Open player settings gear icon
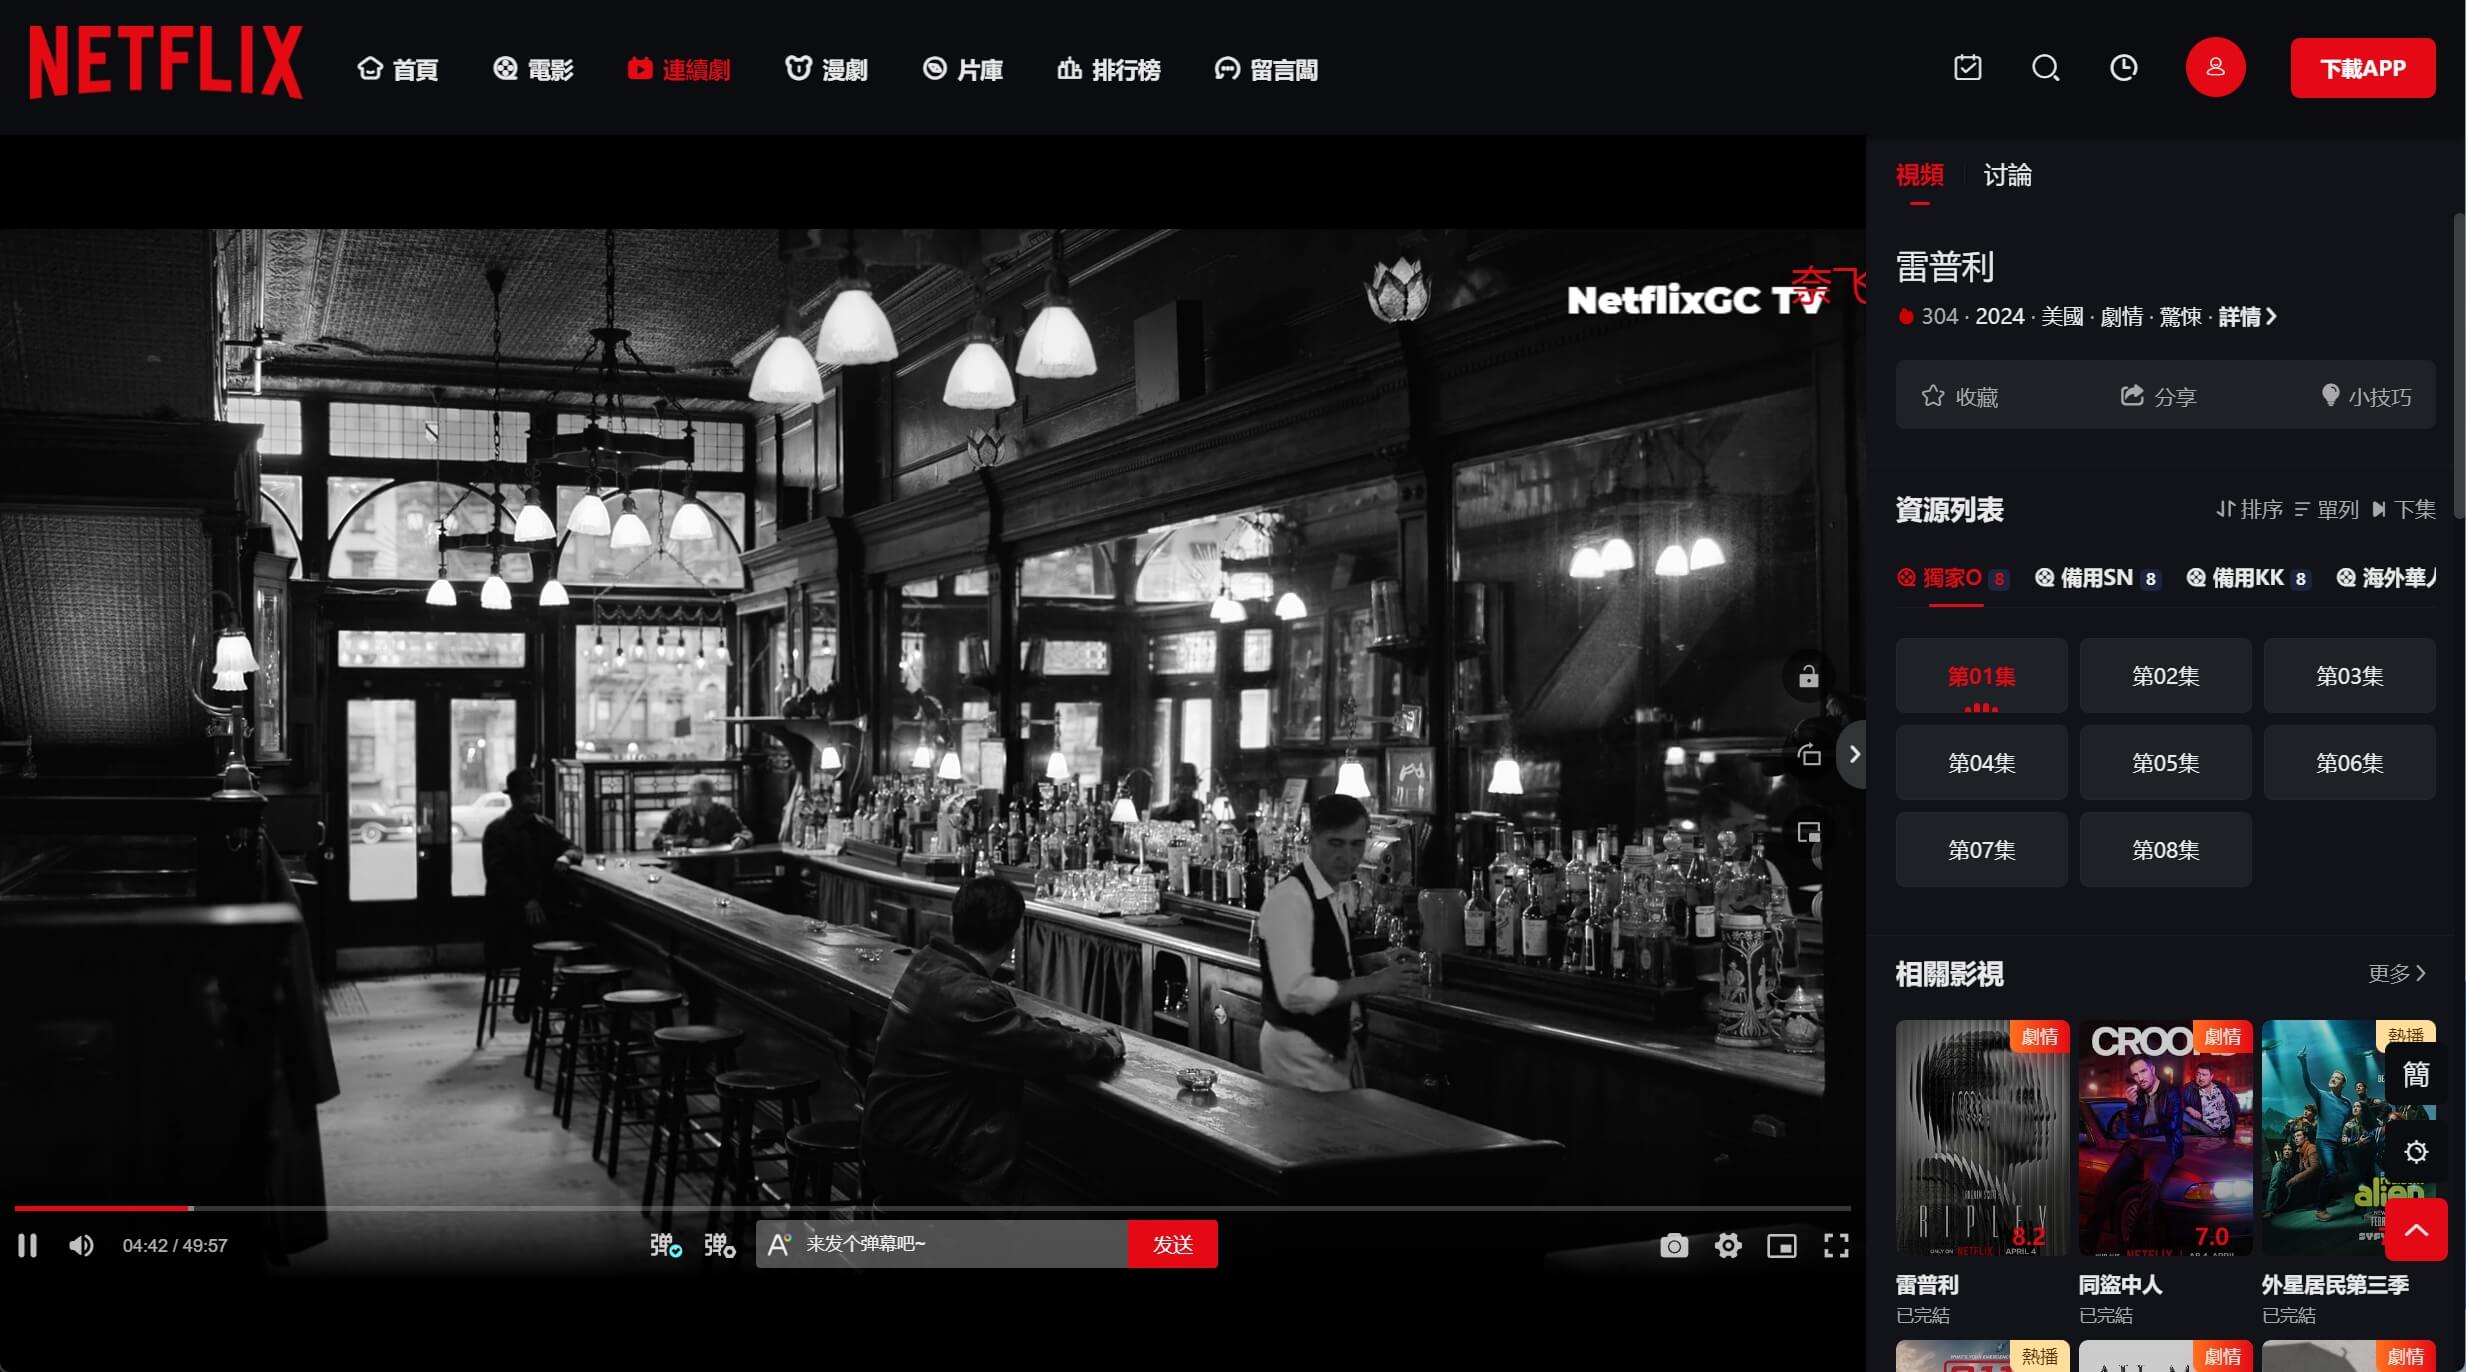The image size is (2466, 1372). 1728,1245
